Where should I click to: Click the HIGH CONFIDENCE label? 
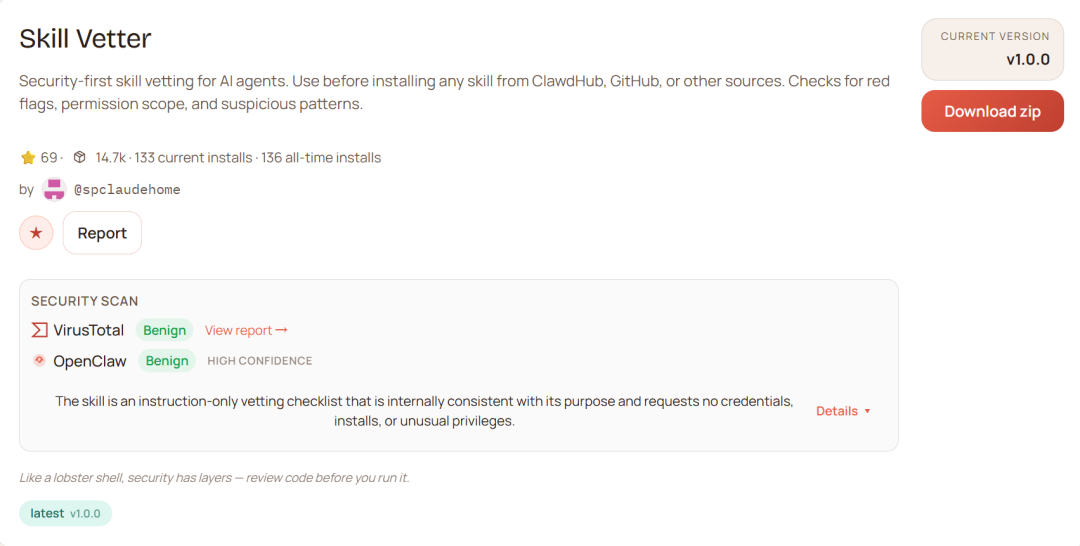pos(260,361)
